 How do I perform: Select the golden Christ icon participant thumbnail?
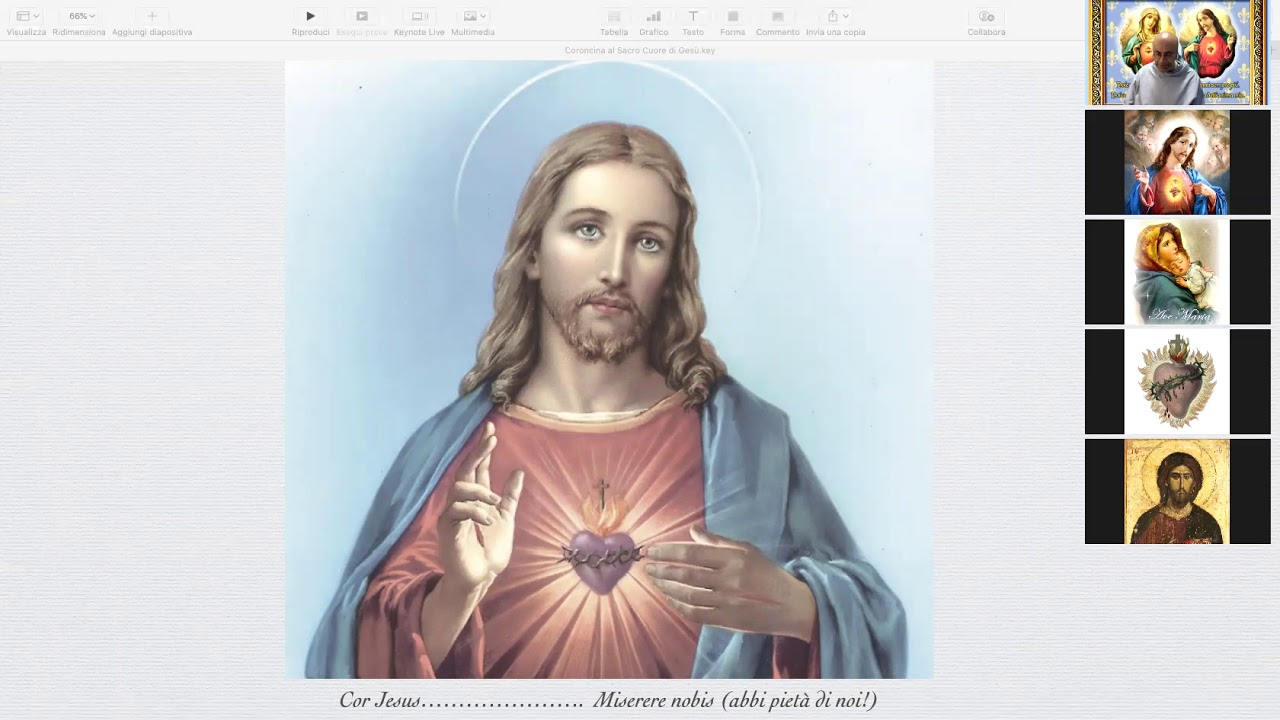(1177, 492)
